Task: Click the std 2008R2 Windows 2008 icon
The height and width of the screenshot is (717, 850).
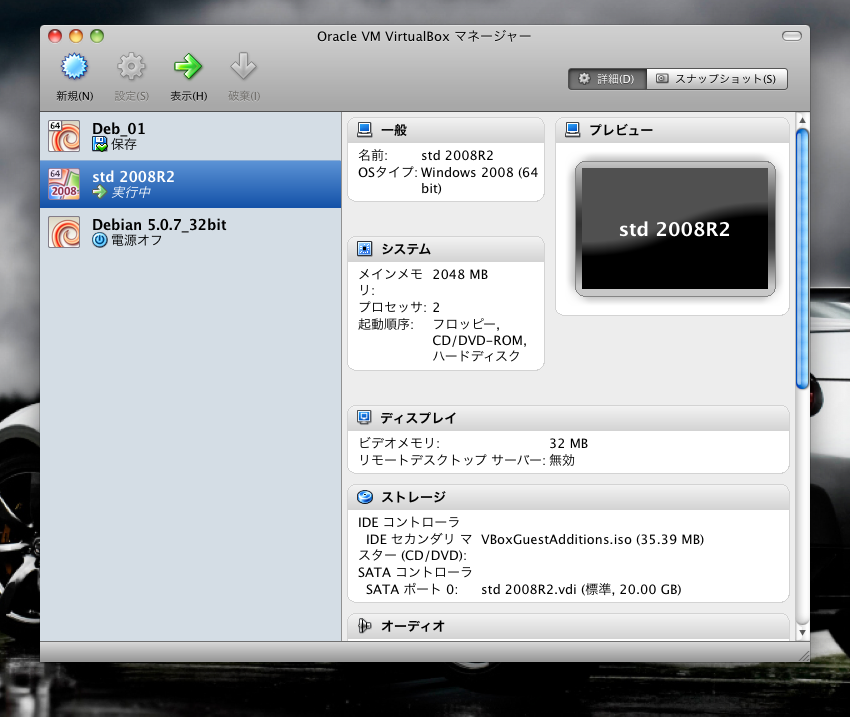Action: tap(64, 184)
